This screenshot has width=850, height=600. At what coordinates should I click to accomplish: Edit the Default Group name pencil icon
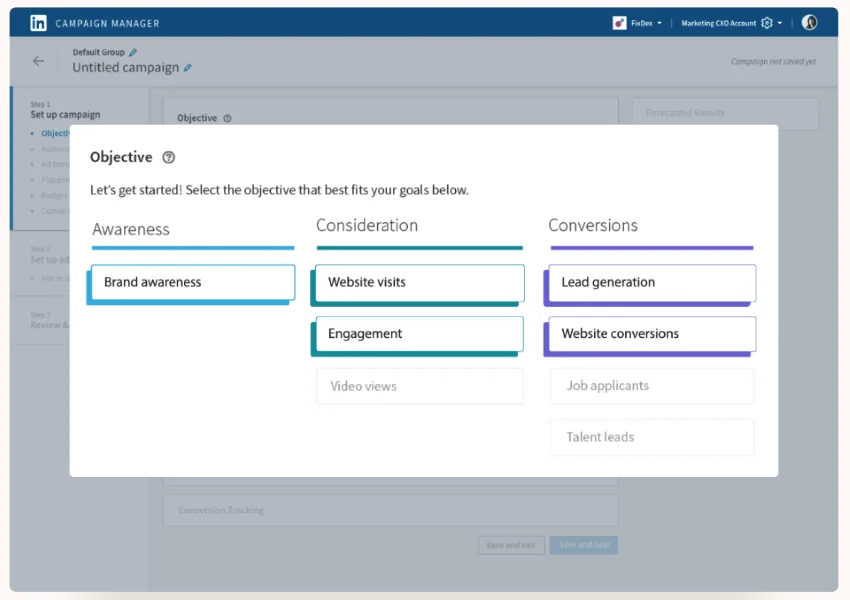[x=133, y=53]
